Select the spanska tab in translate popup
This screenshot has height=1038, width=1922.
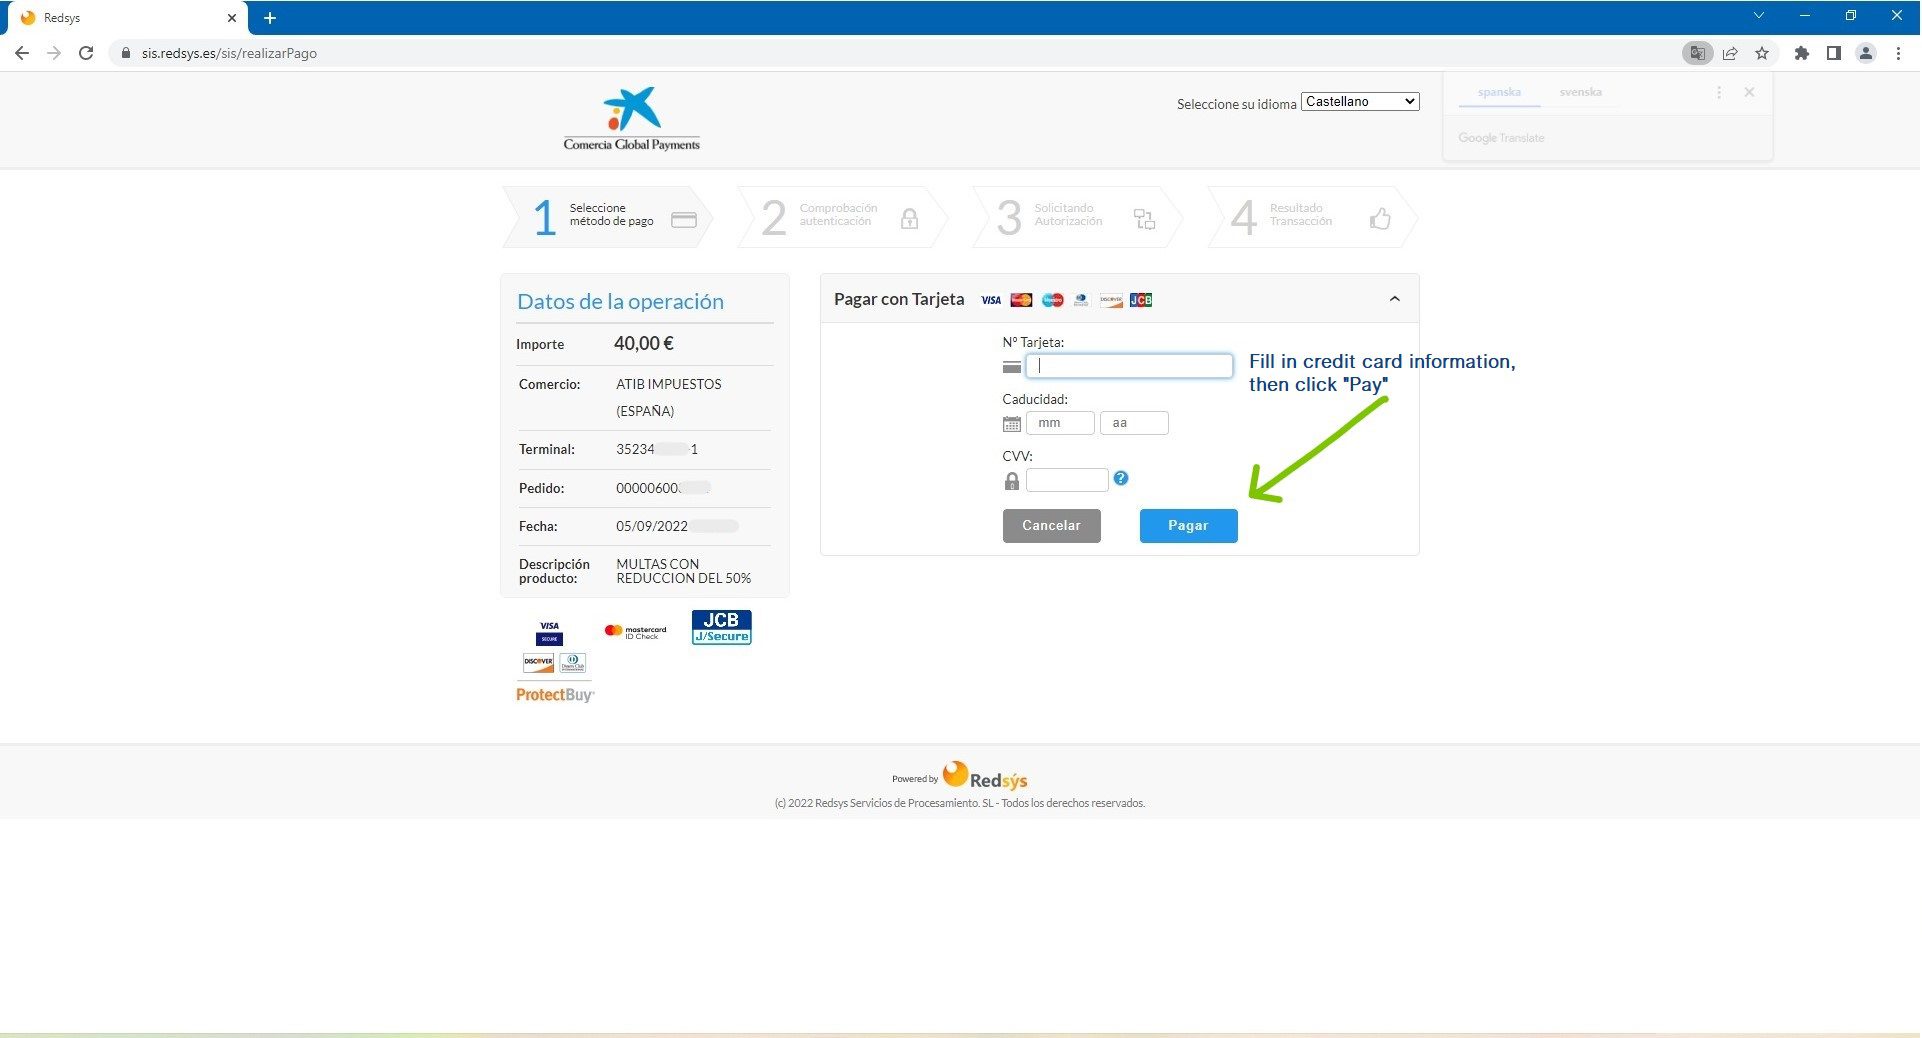pyautogui.click(x=1499, y=92)
